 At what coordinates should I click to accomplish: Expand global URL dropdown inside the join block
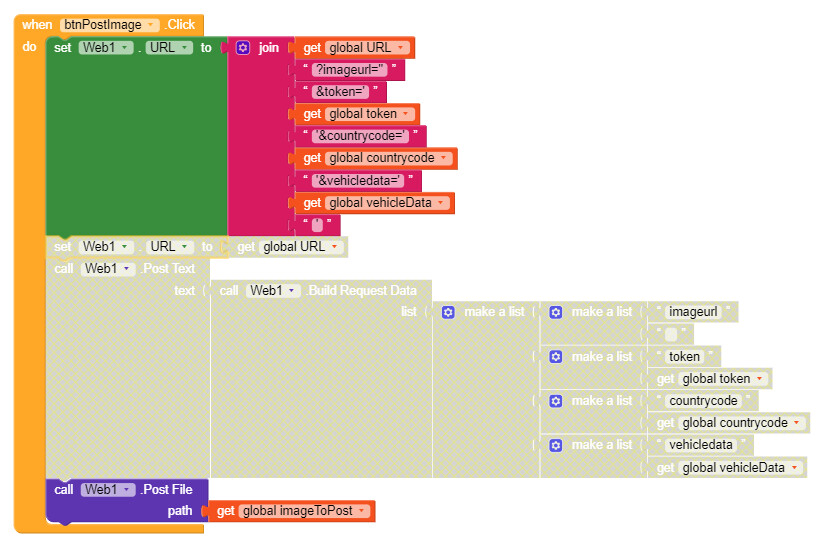pyautogui.click(x=402, y=48)
